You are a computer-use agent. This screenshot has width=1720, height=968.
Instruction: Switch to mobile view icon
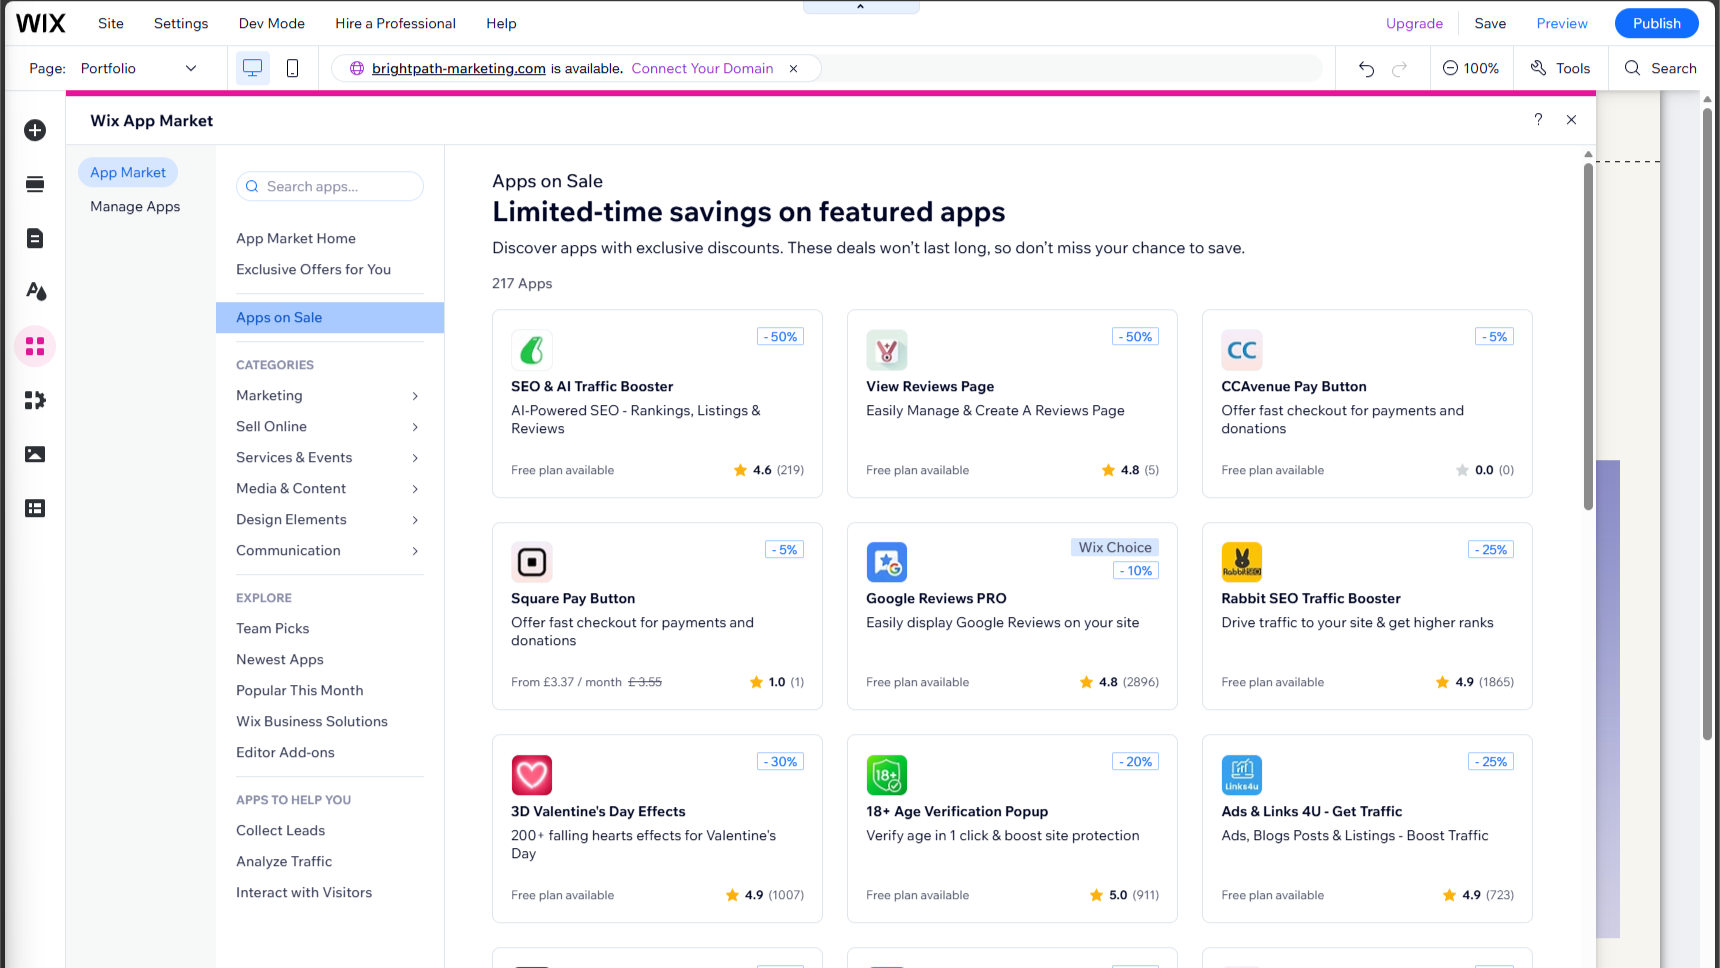(x=292, y=68)
